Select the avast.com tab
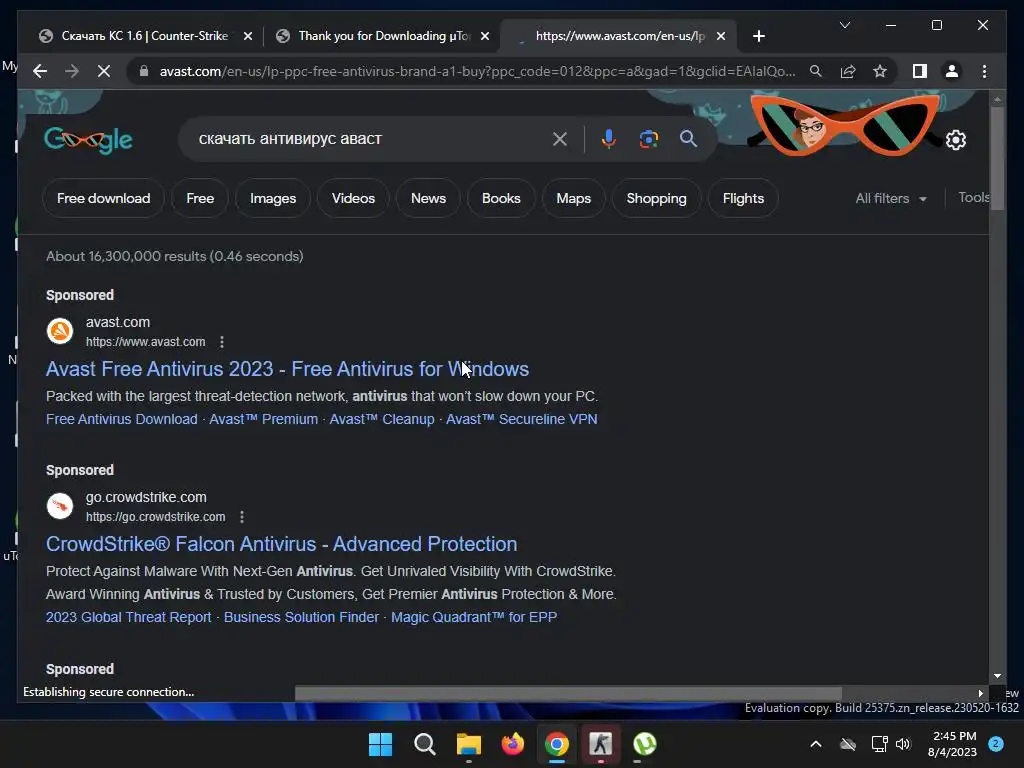The image size is (1024, 768). (618, 36)
